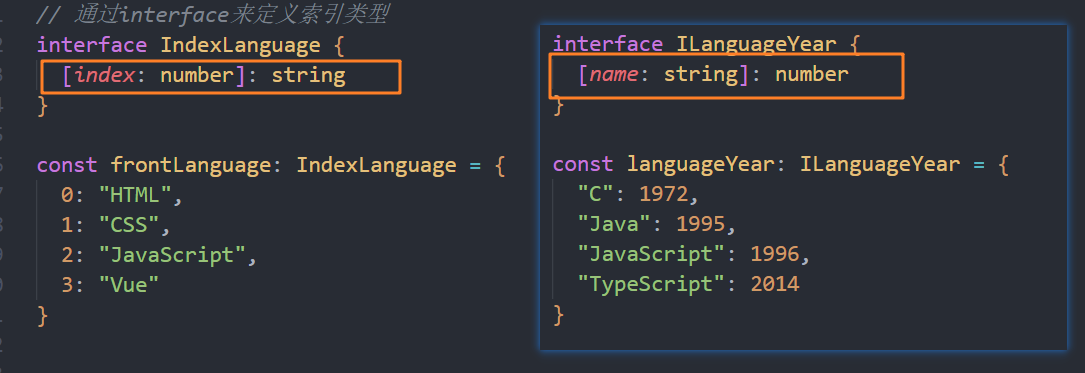Click the "Java": 1995 entry
Screen dimensions: 1085x373
(x=657, y=224)
